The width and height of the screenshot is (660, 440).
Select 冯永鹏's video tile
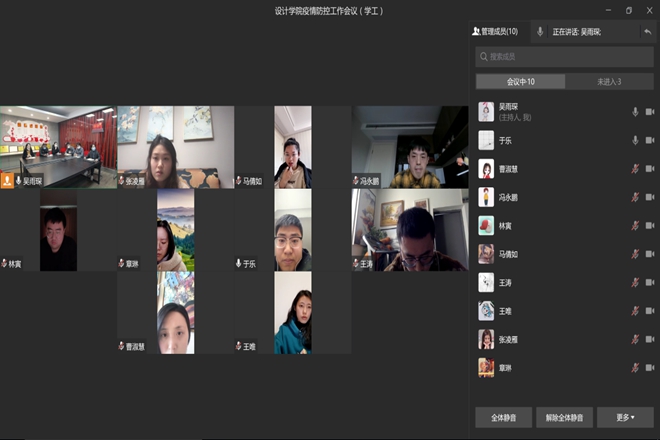coord(410,147)
